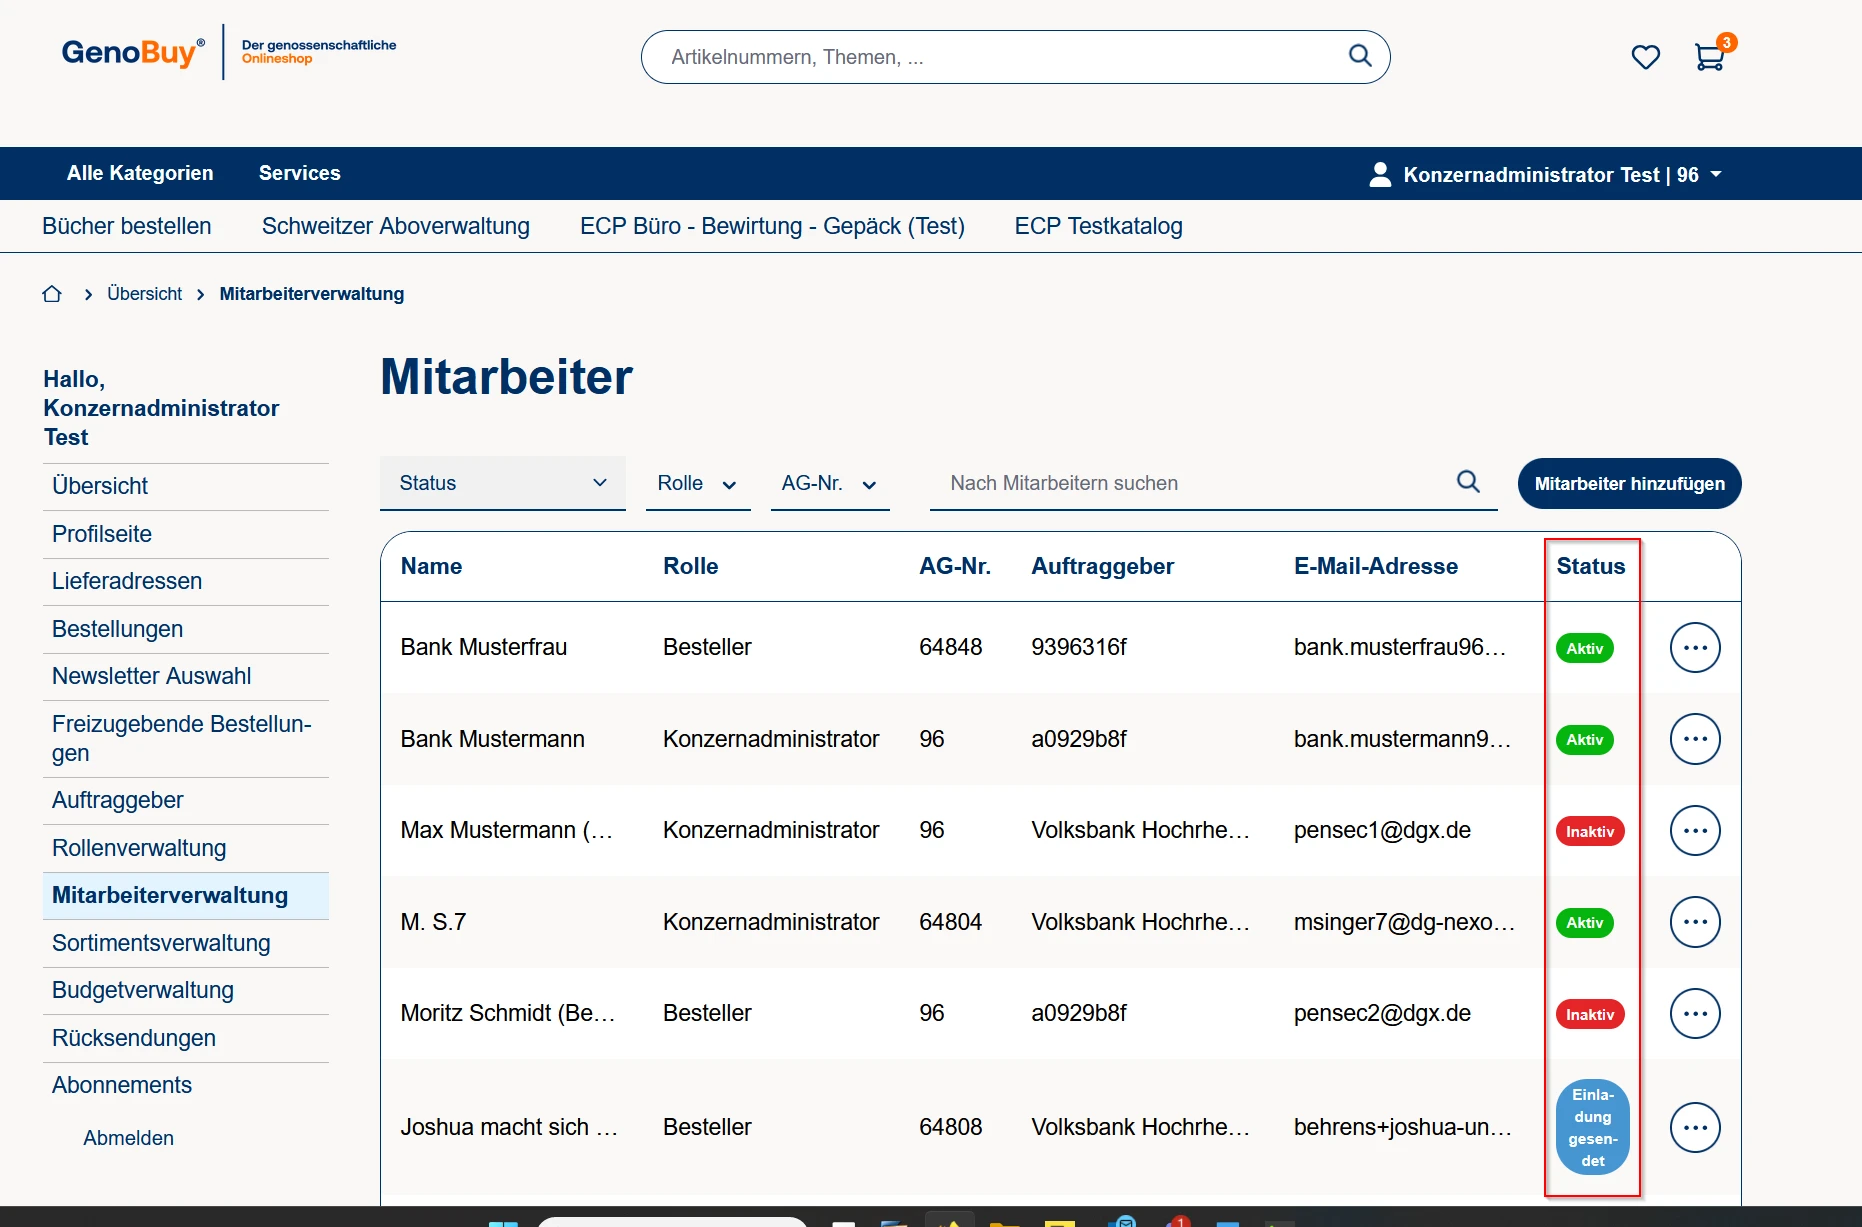Click the Mitarbeiter hinzufügen button
This screenshot has width=1862, height=1227.
click(x=1629, y=484)
